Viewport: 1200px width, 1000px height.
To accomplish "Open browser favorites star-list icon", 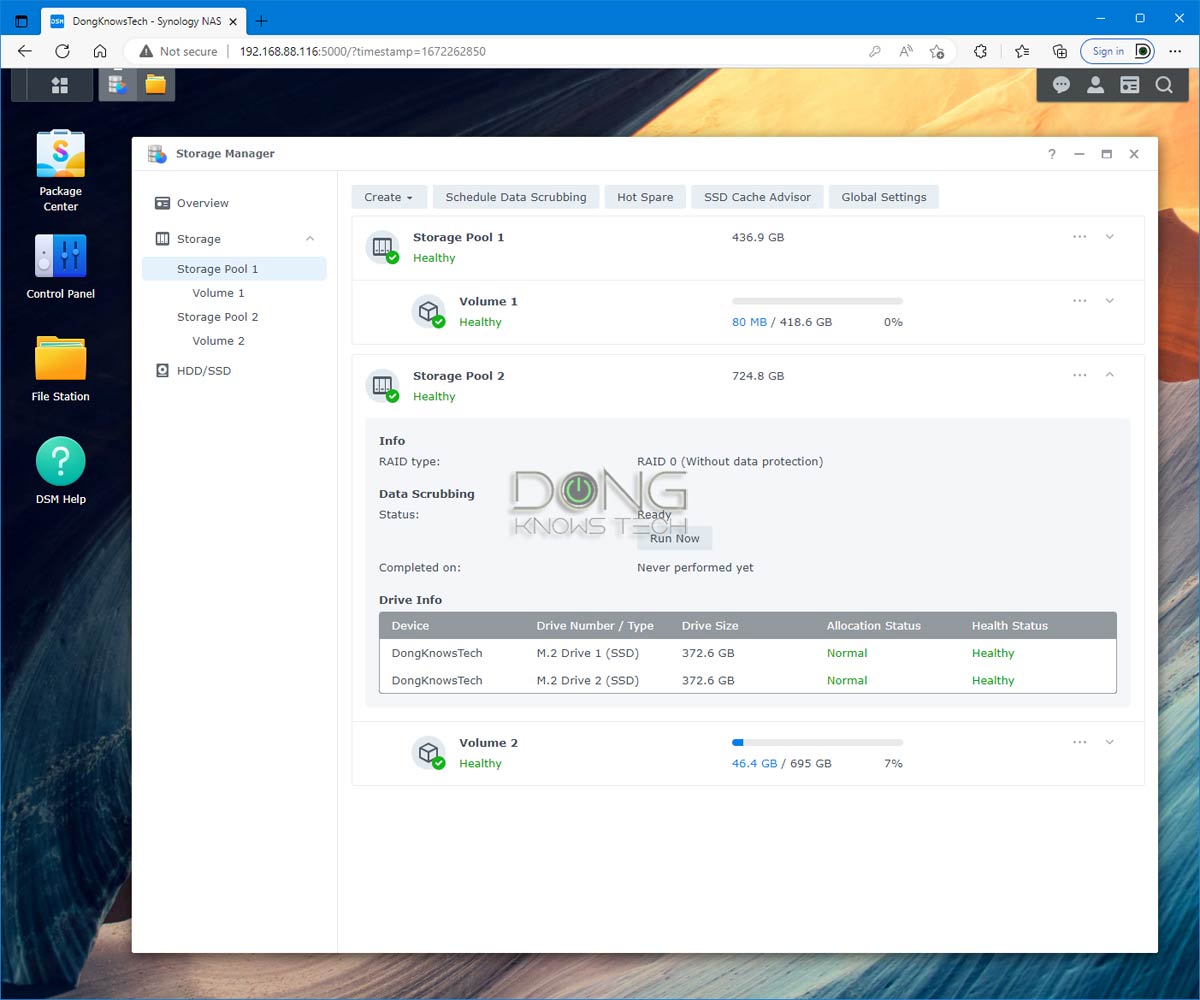I will (1022, 51).
